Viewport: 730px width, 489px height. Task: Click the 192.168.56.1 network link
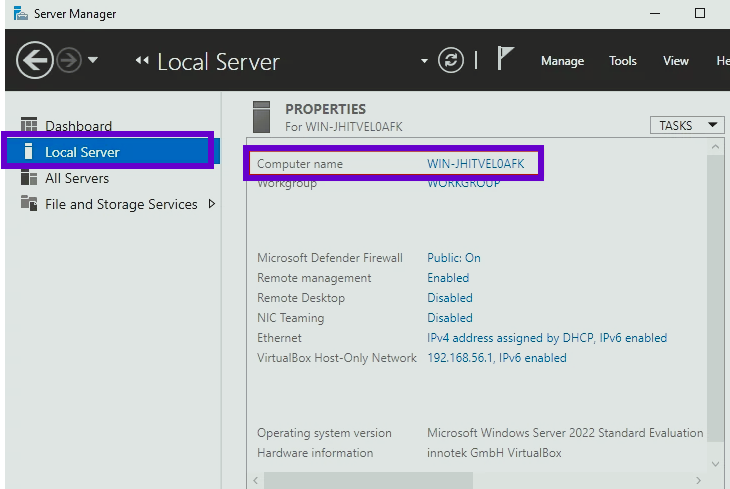tap(496, 358)
